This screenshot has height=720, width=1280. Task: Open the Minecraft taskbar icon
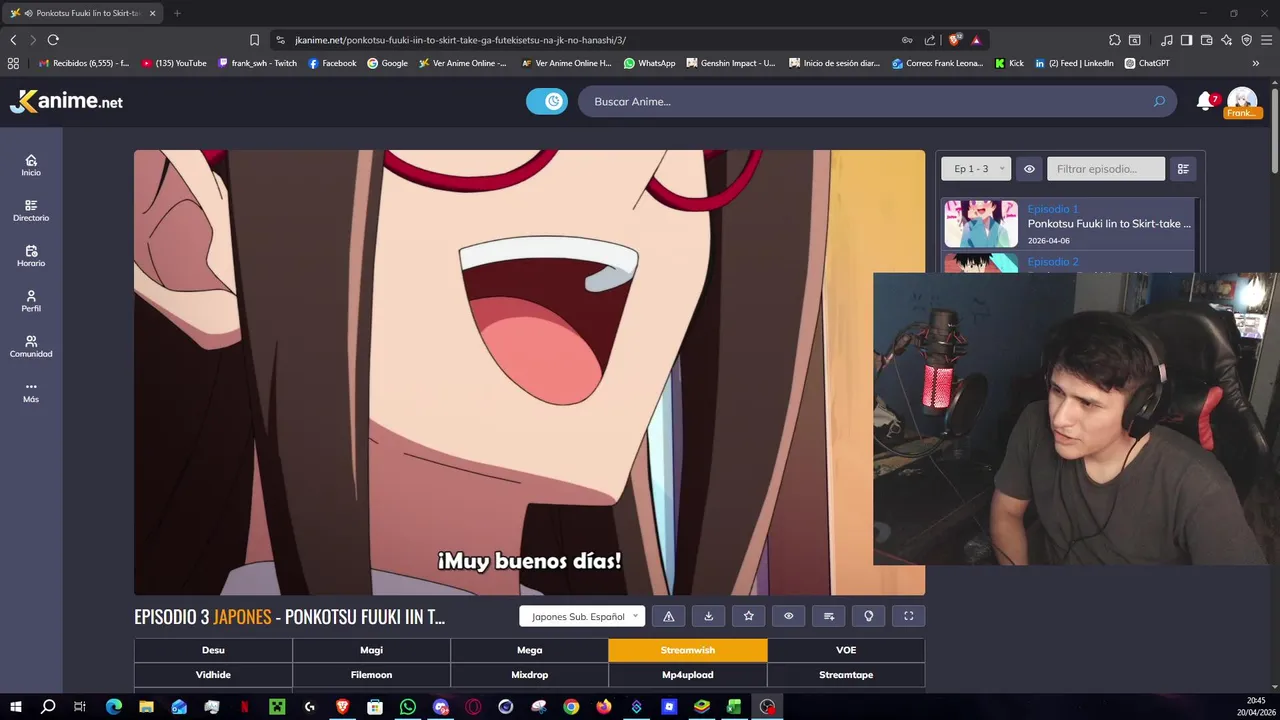(x=277, y=707)
